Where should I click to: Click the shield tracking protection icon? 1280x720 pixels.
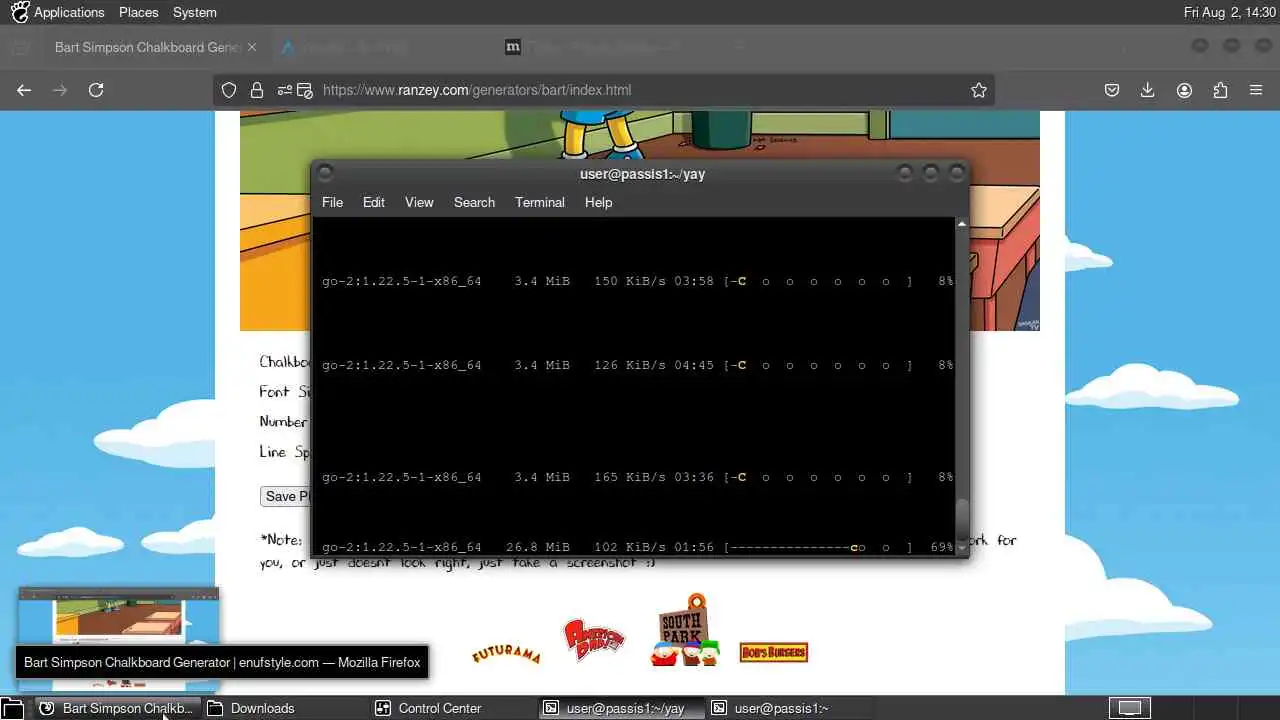coord(229,90)
